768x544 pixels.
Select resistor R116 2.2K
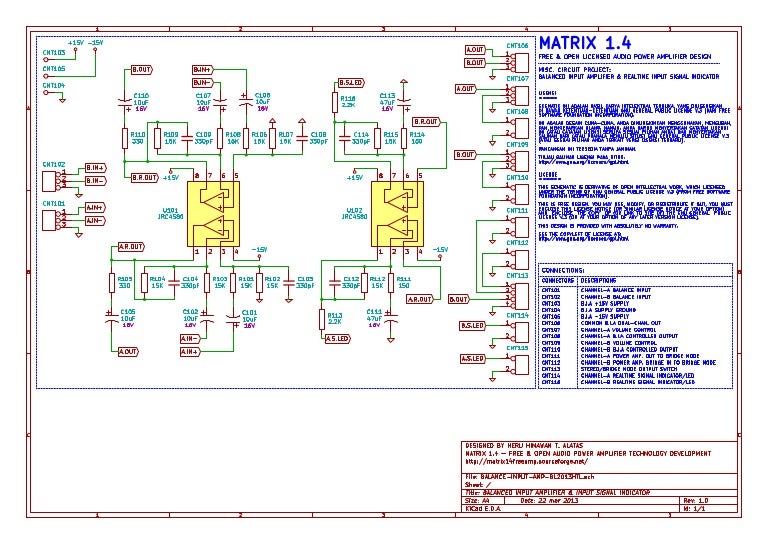click(x=334, y=101)
